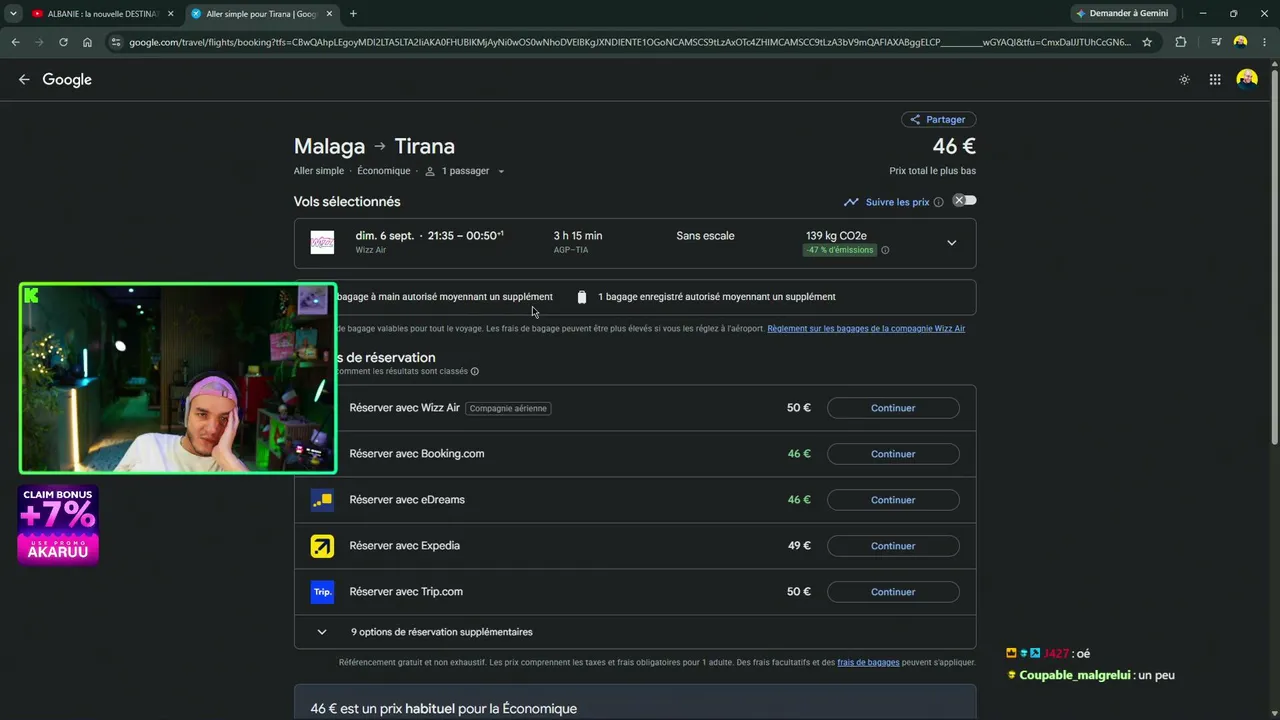Open the 1 passager dropdown
The width and height of the screenshot is (1280, 720).
pos(465,171)
